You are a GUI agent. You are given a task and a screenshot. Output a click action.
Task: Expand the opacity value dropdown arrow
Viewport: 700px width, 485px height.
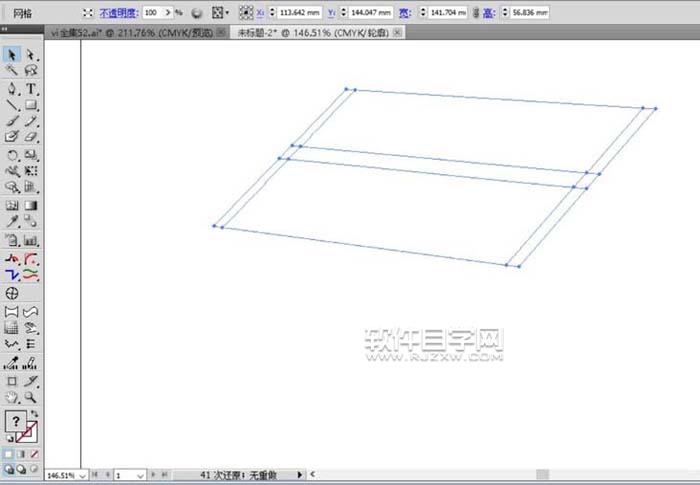(x=166, y=13)
